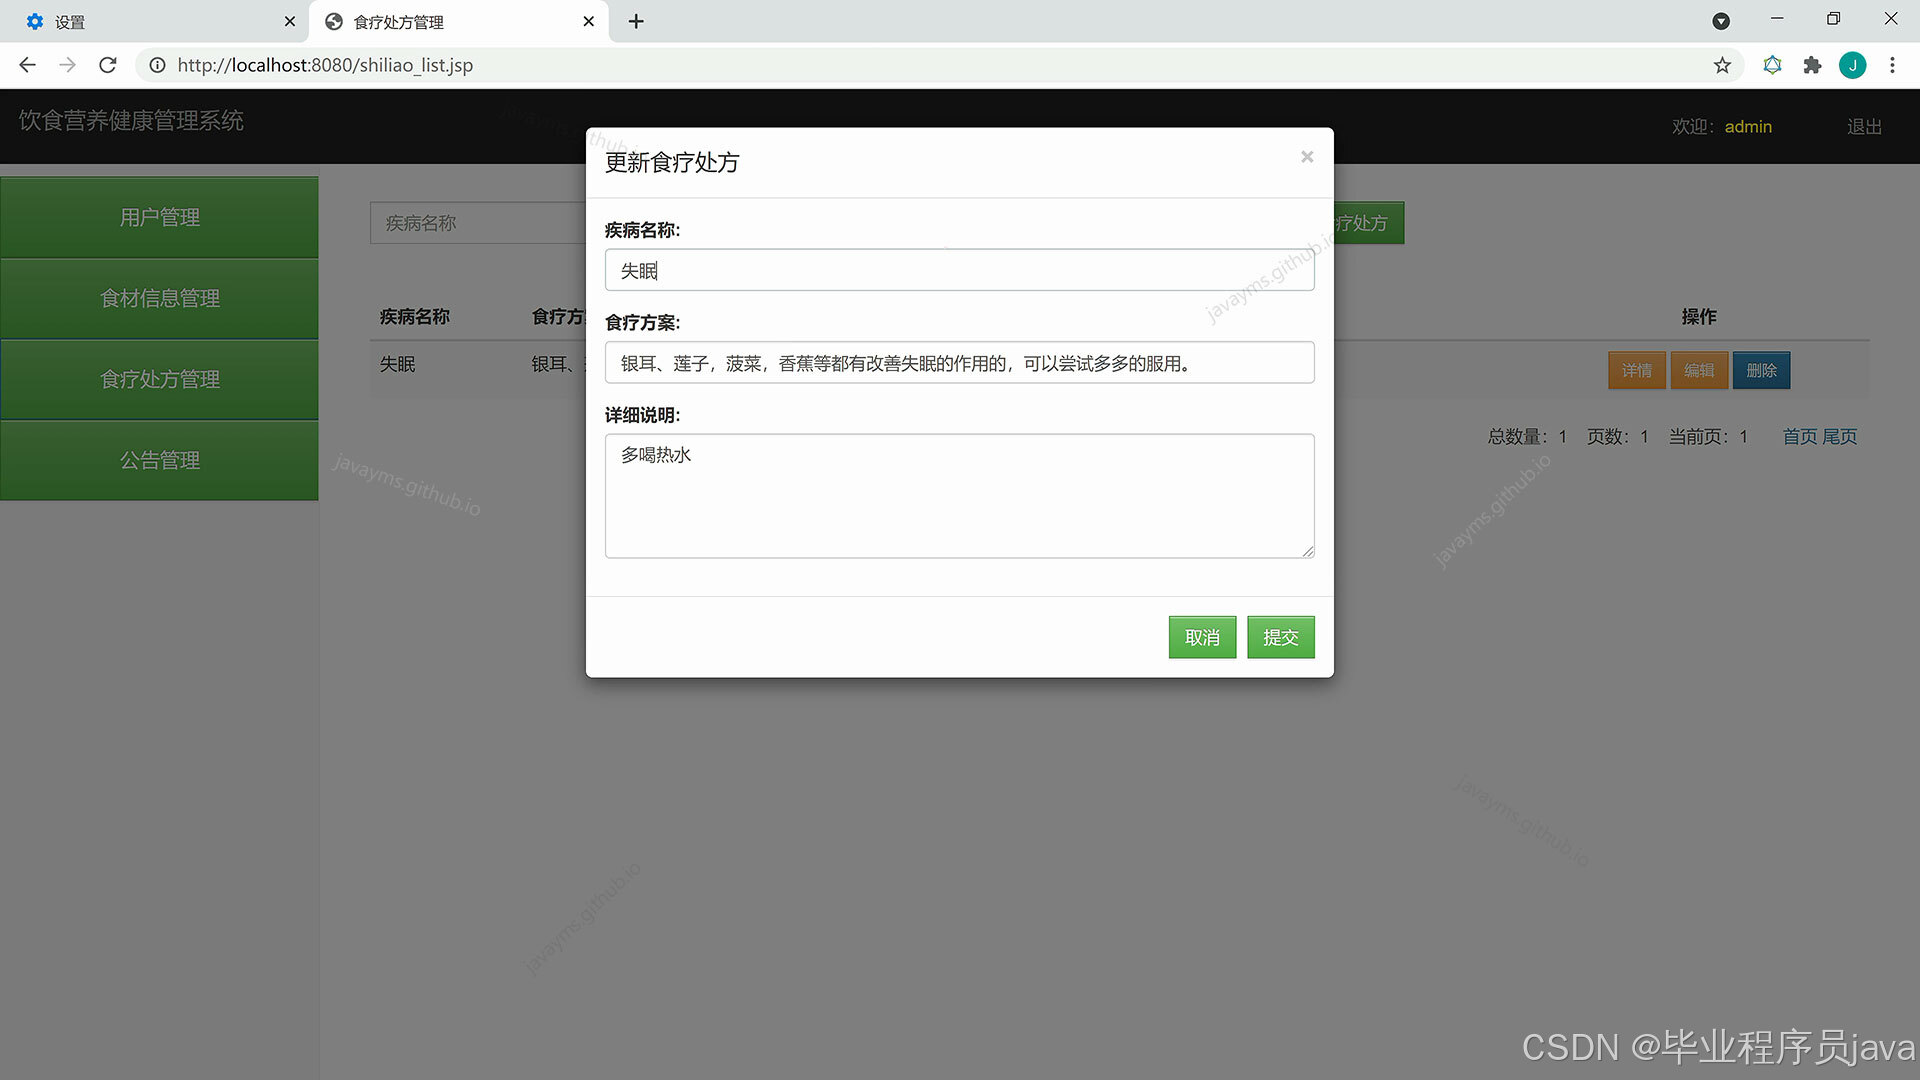
Task: Click the 详细说明 textarea with 多喝热水
Action: (x=959, y=495)
